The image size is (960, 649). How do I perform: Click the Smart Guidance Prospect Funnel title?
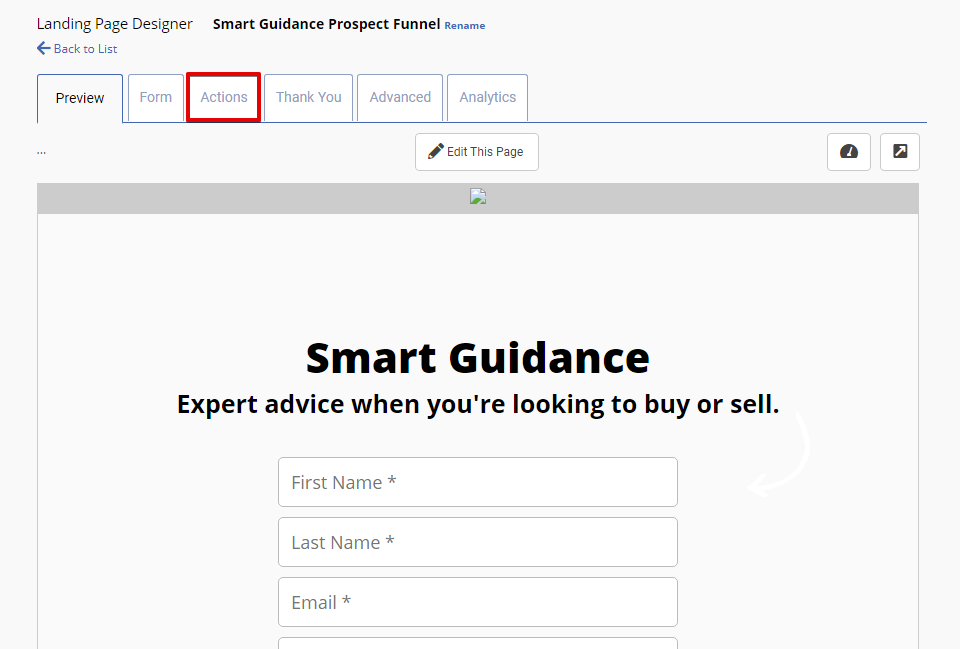(x=326, y=24)
